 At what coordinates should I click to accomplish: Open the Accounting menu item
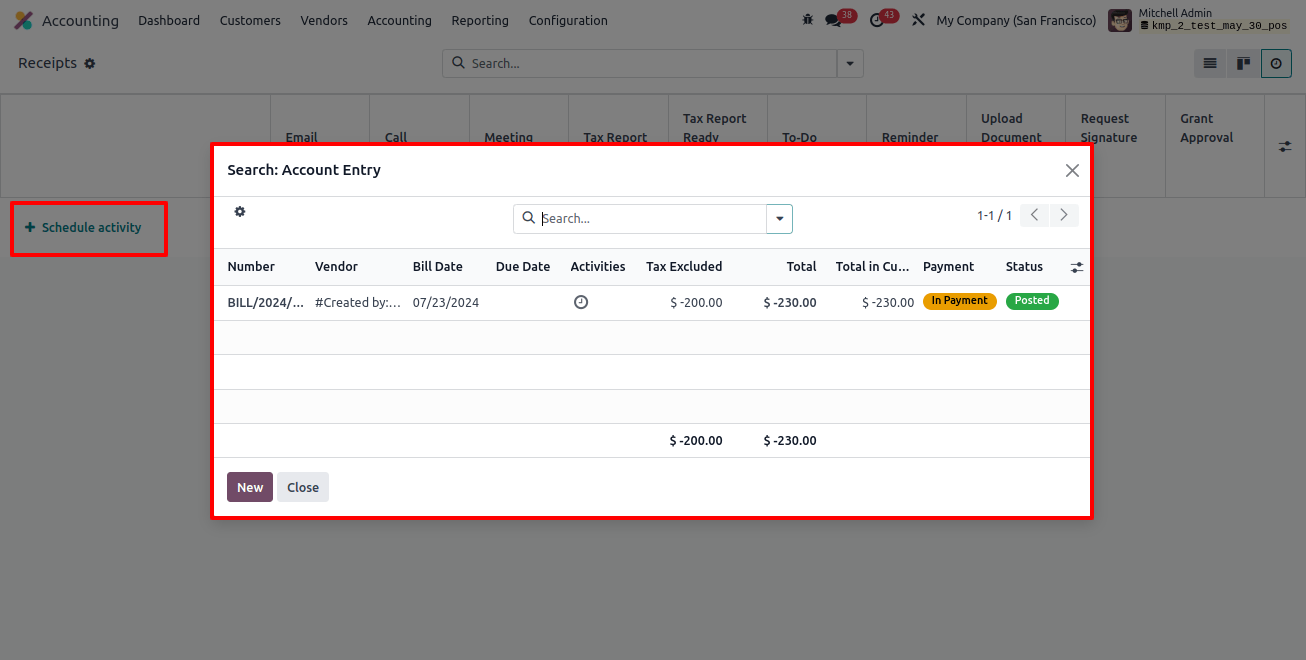(x=399, y=20)
